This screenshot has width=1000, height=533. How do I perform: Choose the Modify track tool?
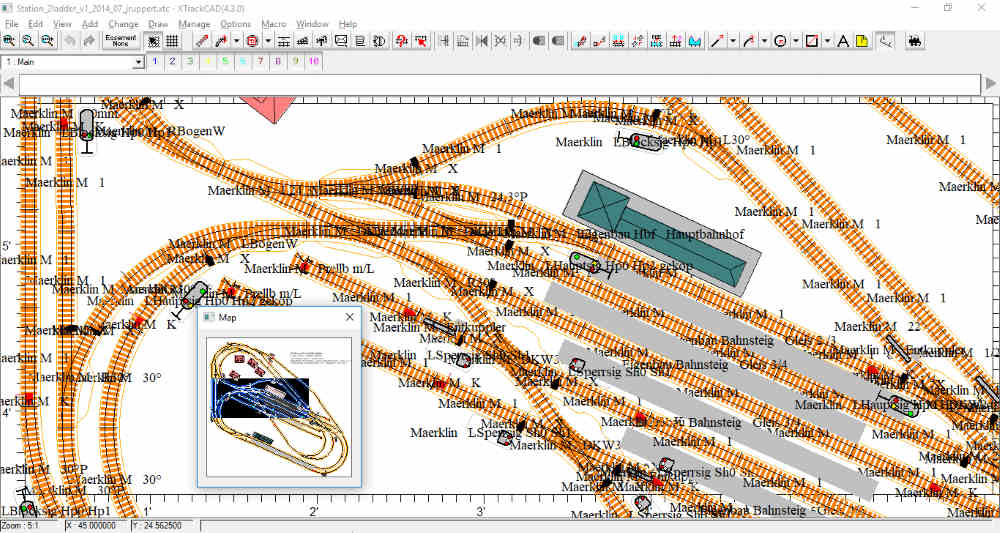580,41
